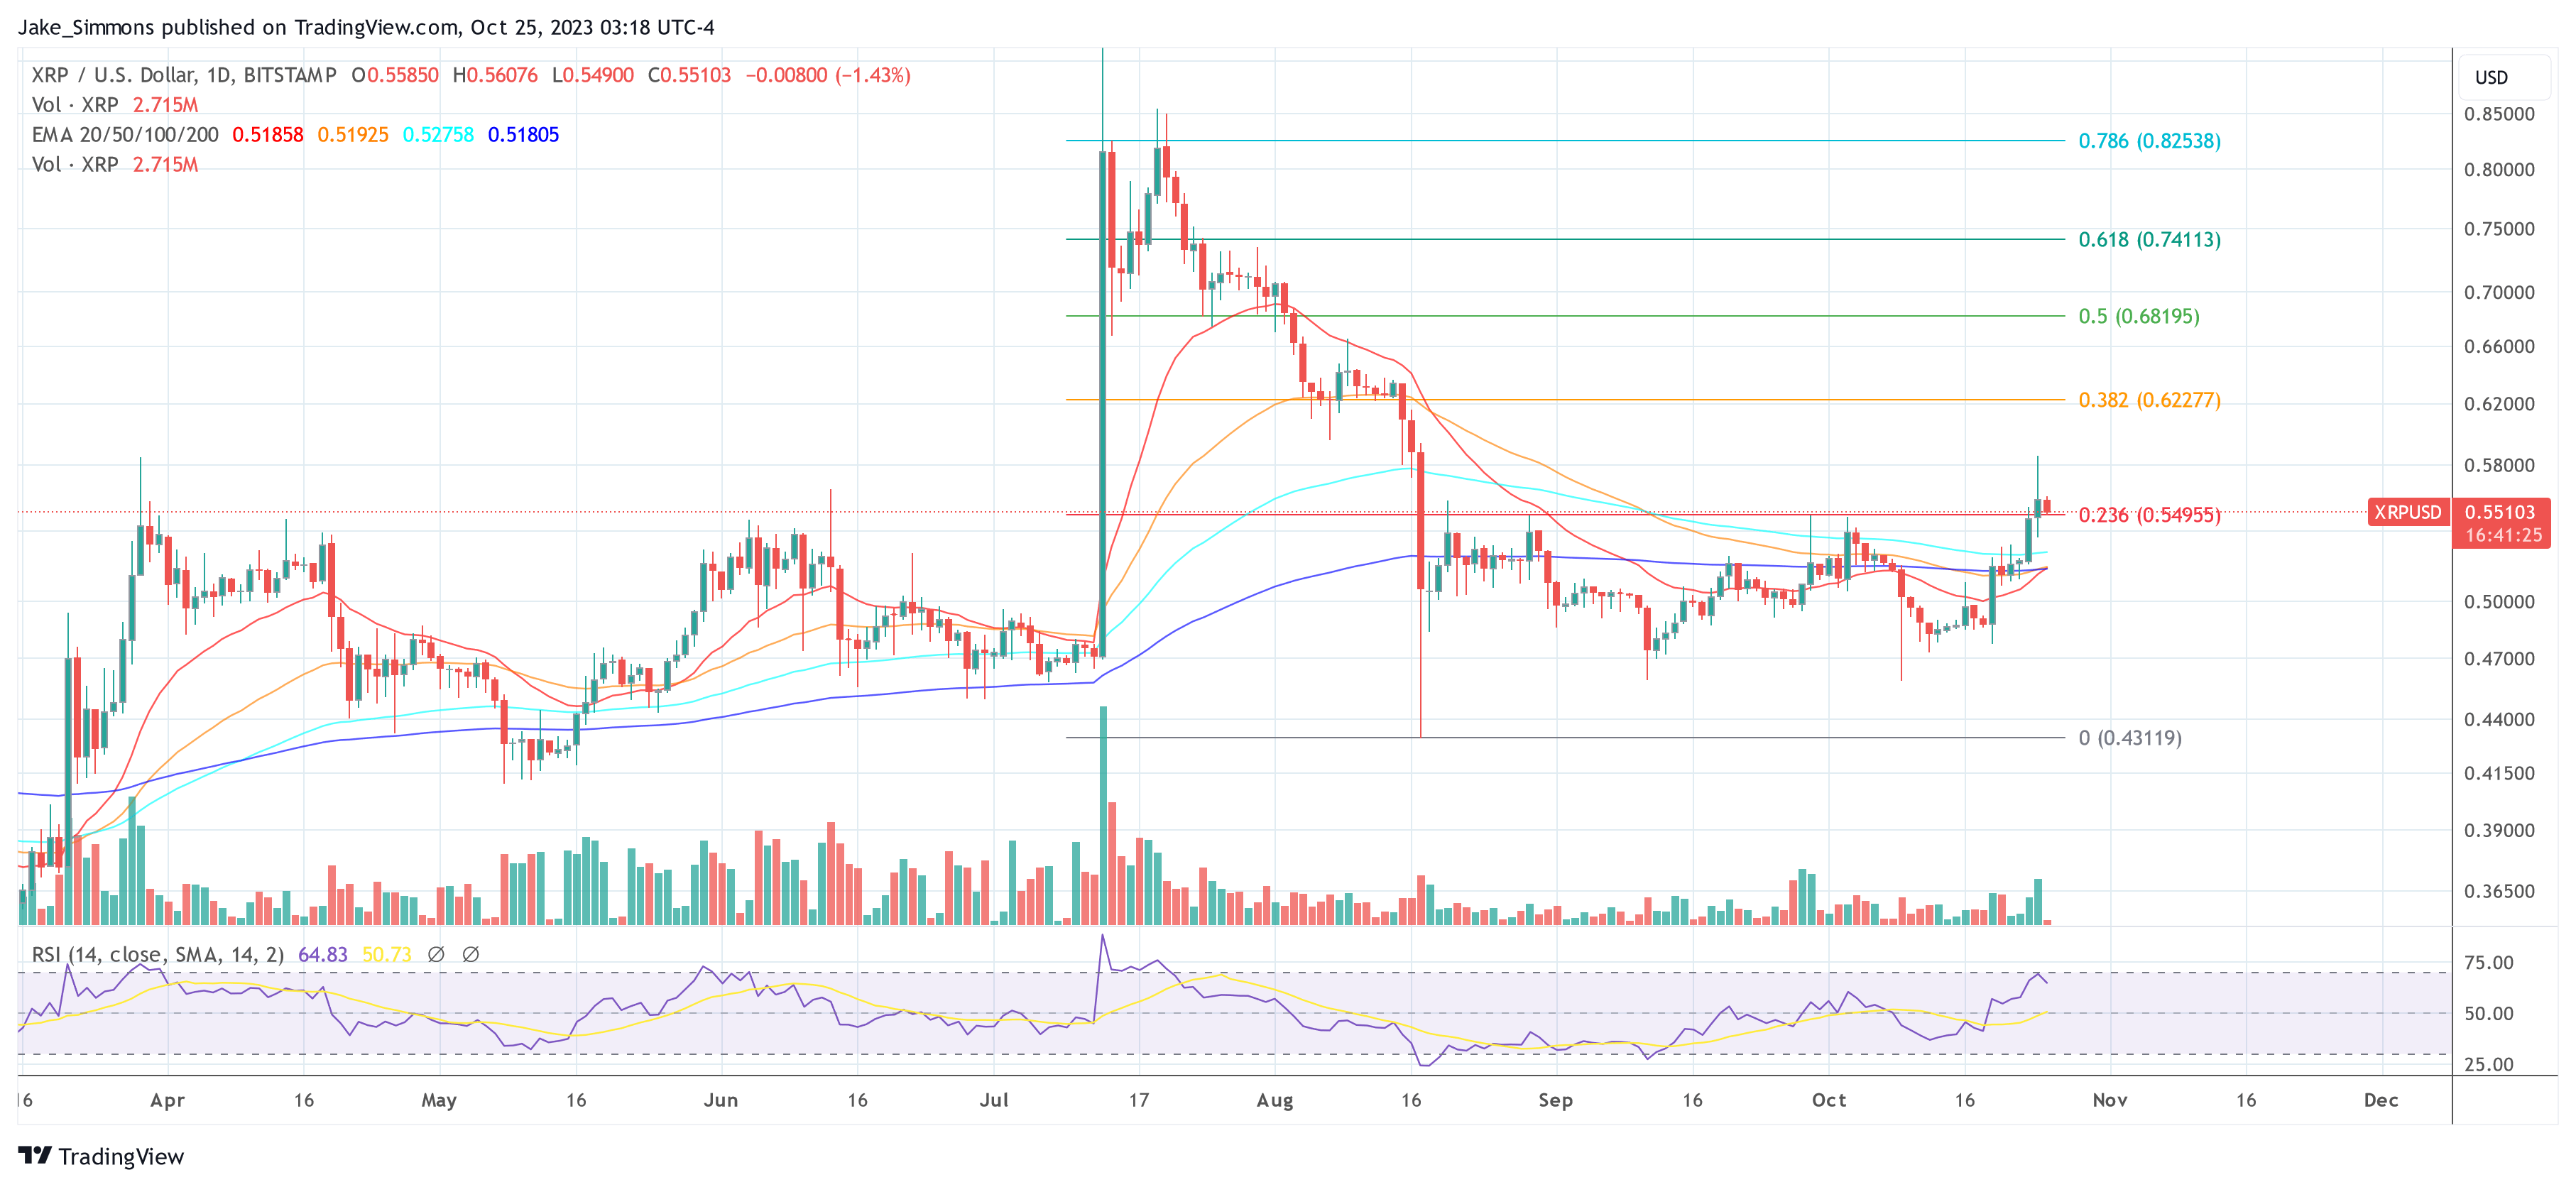The image size is (2576, 1187).
Task: Select the 0.5 (0.68195) Fibonacci label
Action: coord(2139,317)
